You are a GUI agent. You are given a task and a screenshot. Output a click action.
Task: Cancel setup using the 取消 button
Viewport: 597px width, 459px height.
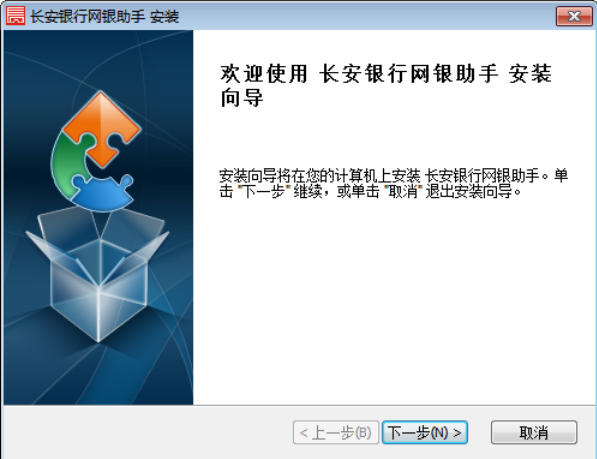coord(534,432)
